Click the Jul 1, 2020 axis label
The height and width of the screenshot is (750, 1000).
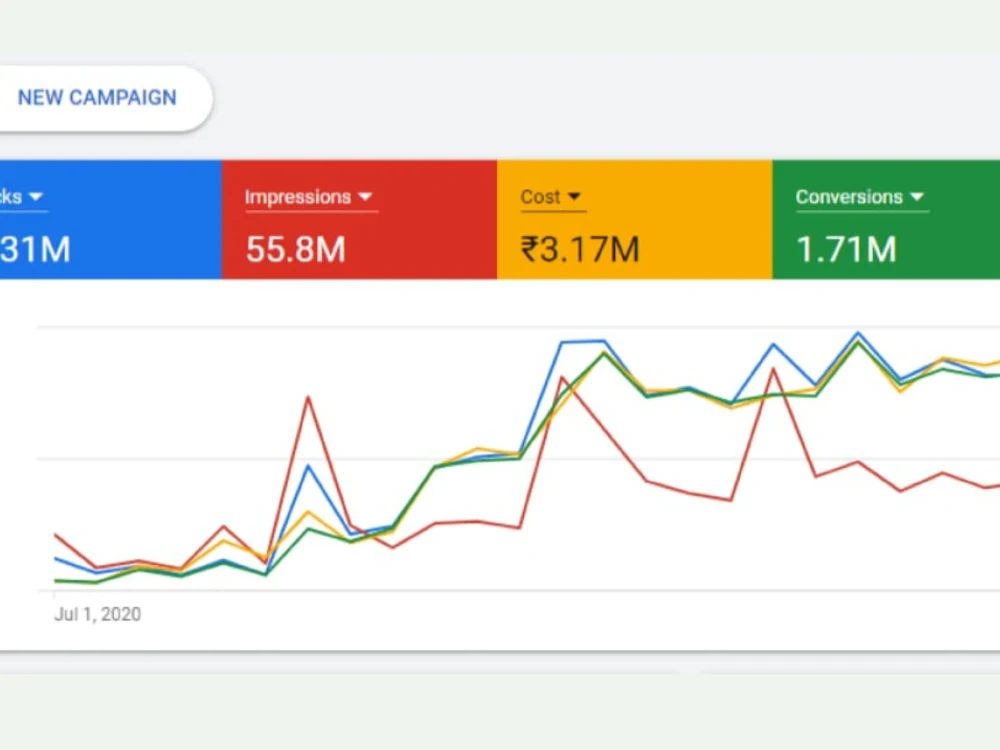(96, 614)
